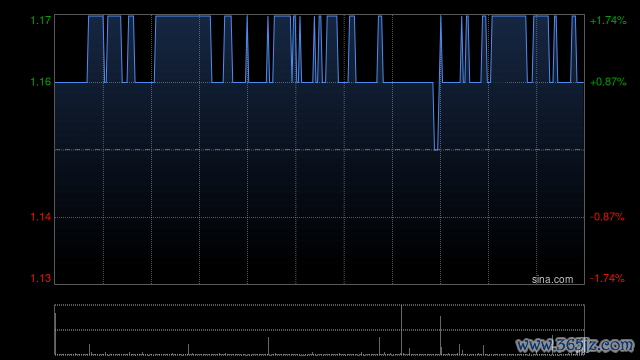The height and width of the screenshot is (360, 640).
Task: Click the dashed middle horizontal baseline
Action: [x=320, y=150]
